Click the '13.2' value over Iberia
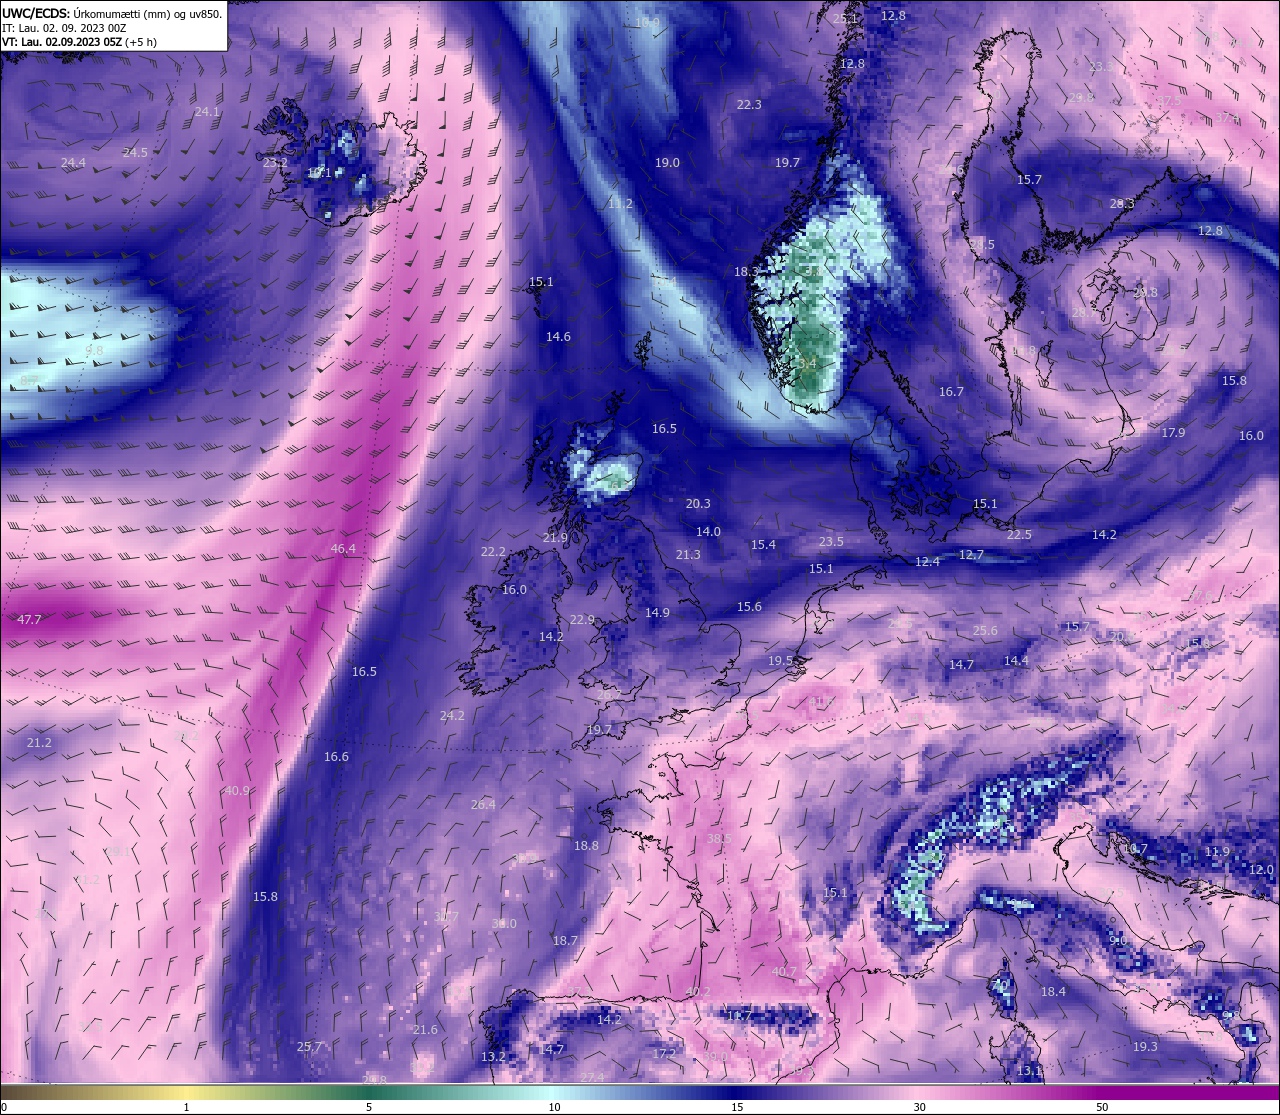 tap(493, 1057)
